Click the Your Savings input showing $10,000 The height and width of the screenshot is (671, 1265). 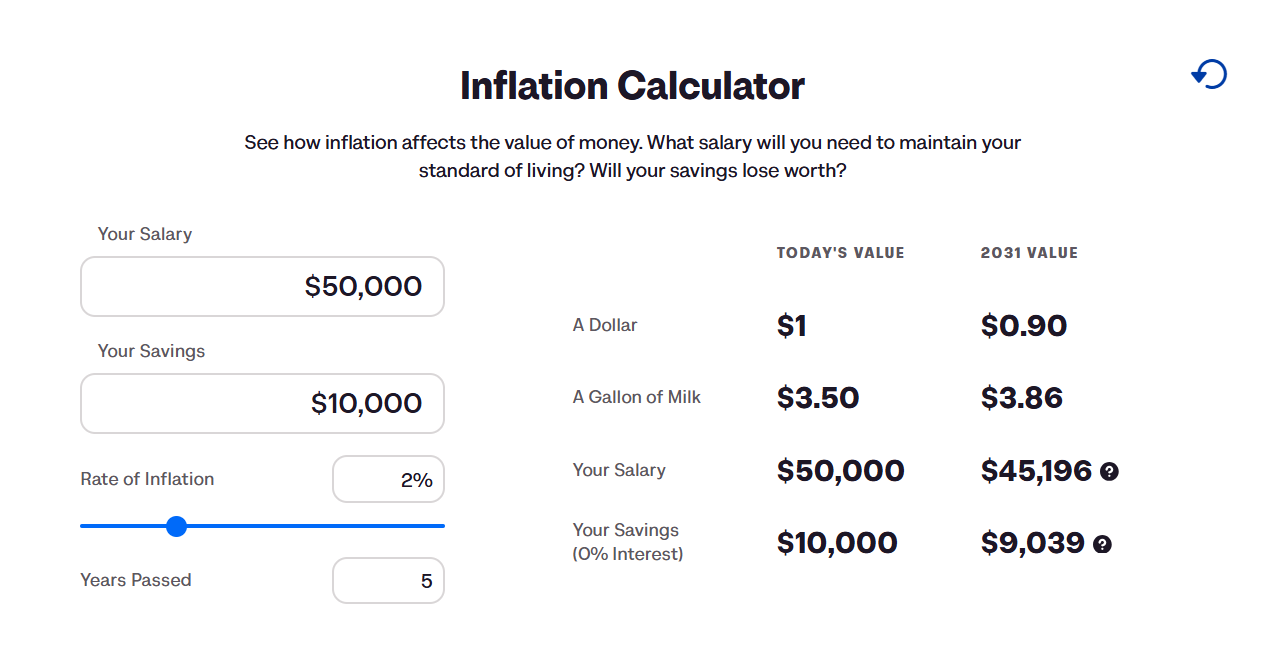(x=262, y=404)
